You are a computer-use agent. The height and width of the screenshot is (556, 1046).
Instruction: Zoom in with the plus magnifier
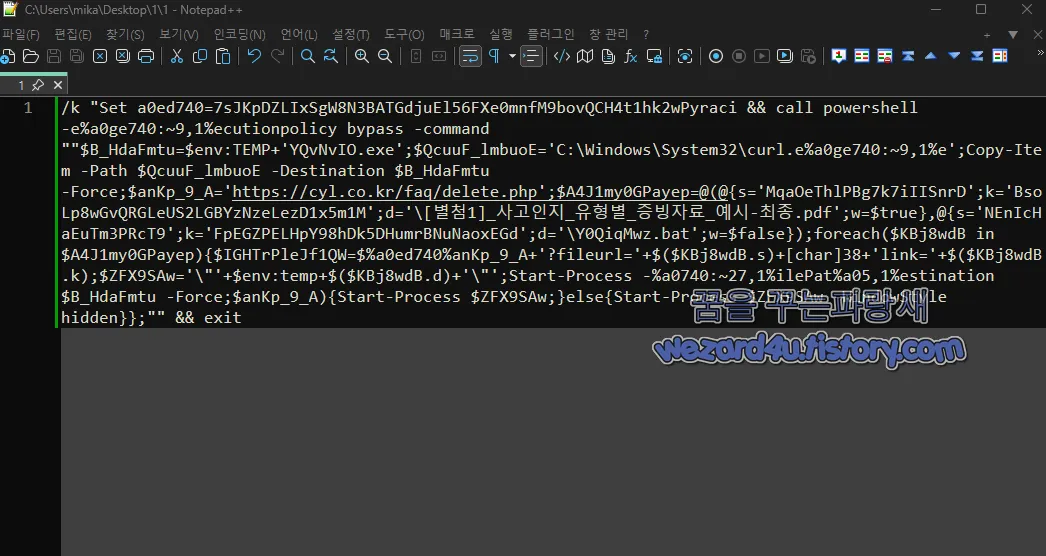coord(362,56)
